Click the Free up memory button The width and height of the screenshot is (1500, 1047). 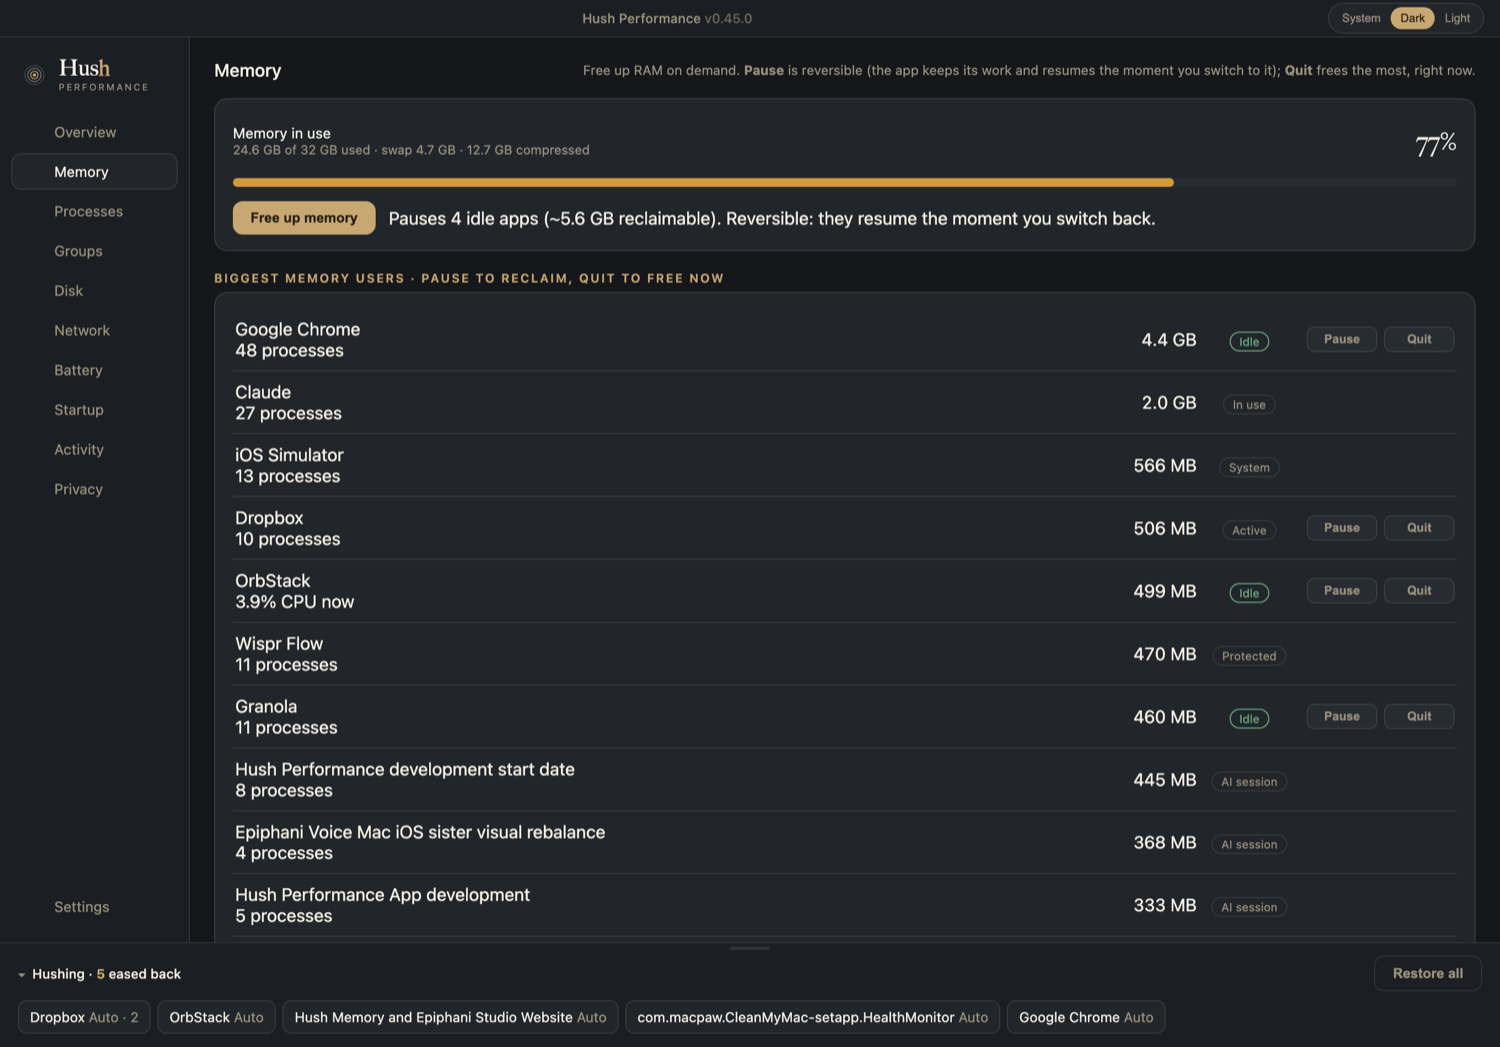pyautogui.click(x=304, y=218)
